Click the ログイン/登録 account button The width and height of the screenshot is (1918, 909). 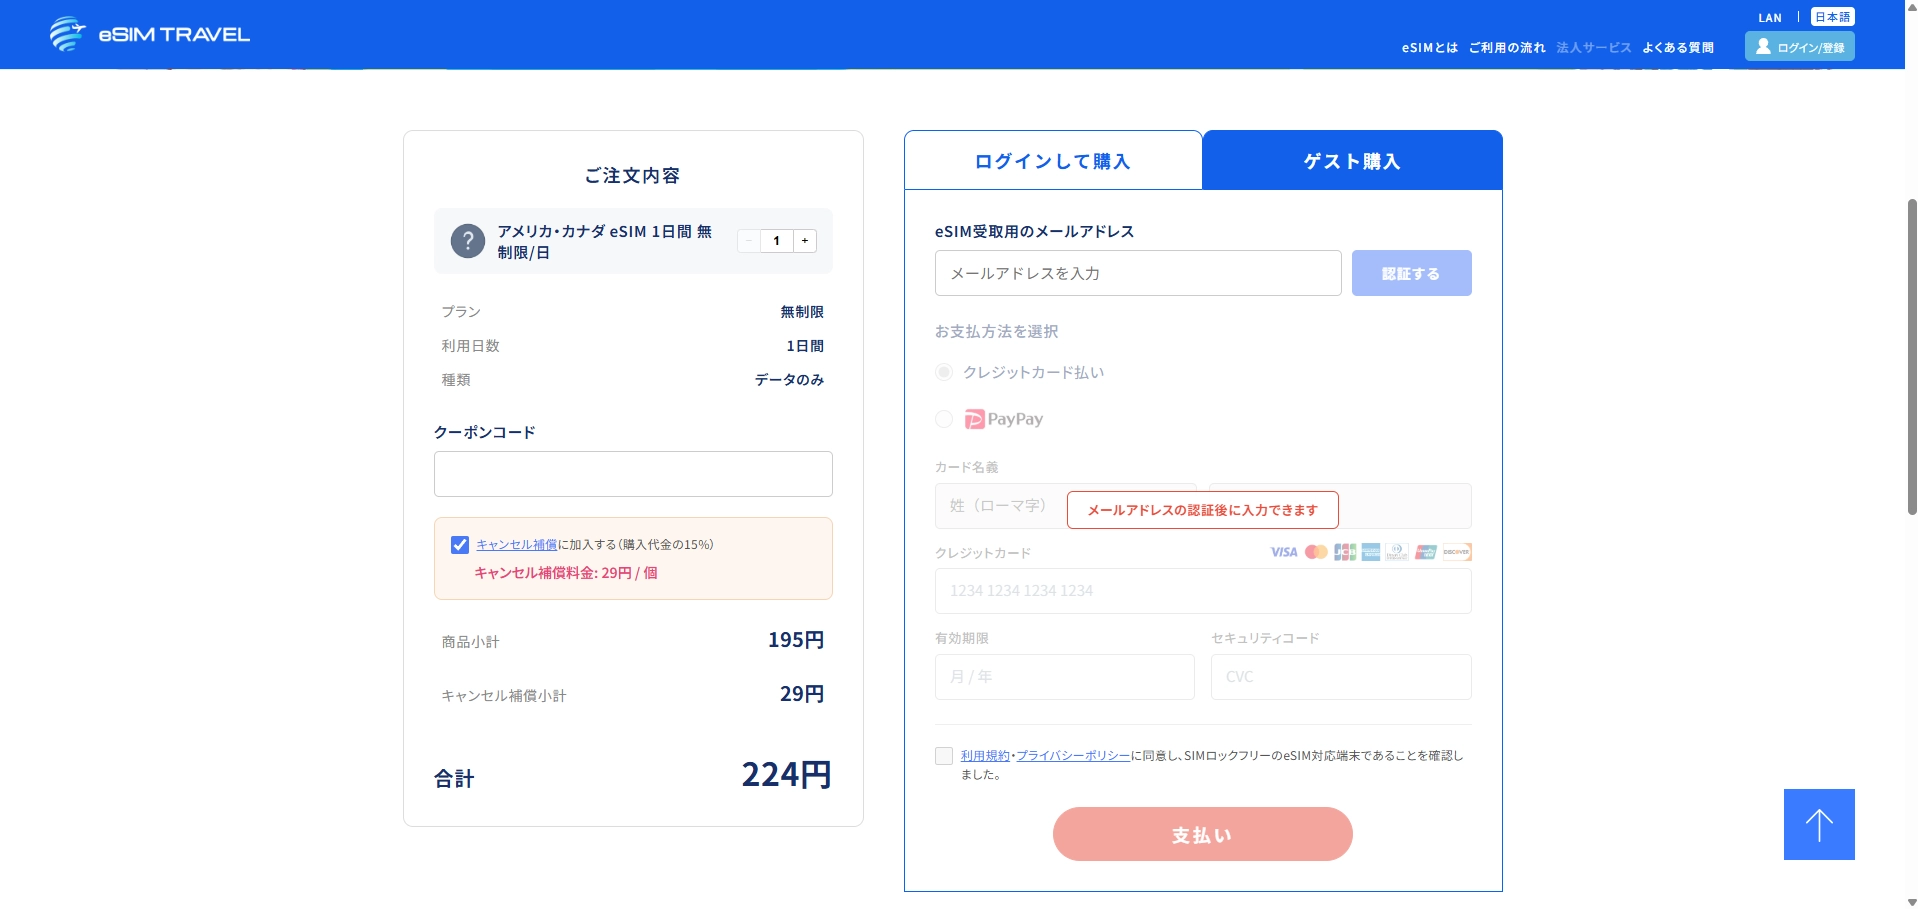[1799, 46]
